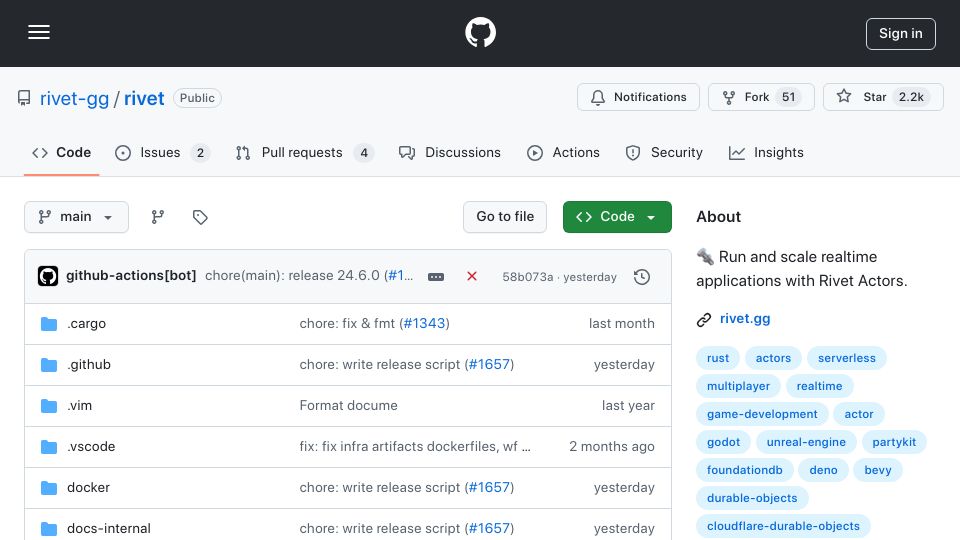This screenshot has height=540, width=960.
Task: Click the .github folder icon
Action: coord(49,365)
